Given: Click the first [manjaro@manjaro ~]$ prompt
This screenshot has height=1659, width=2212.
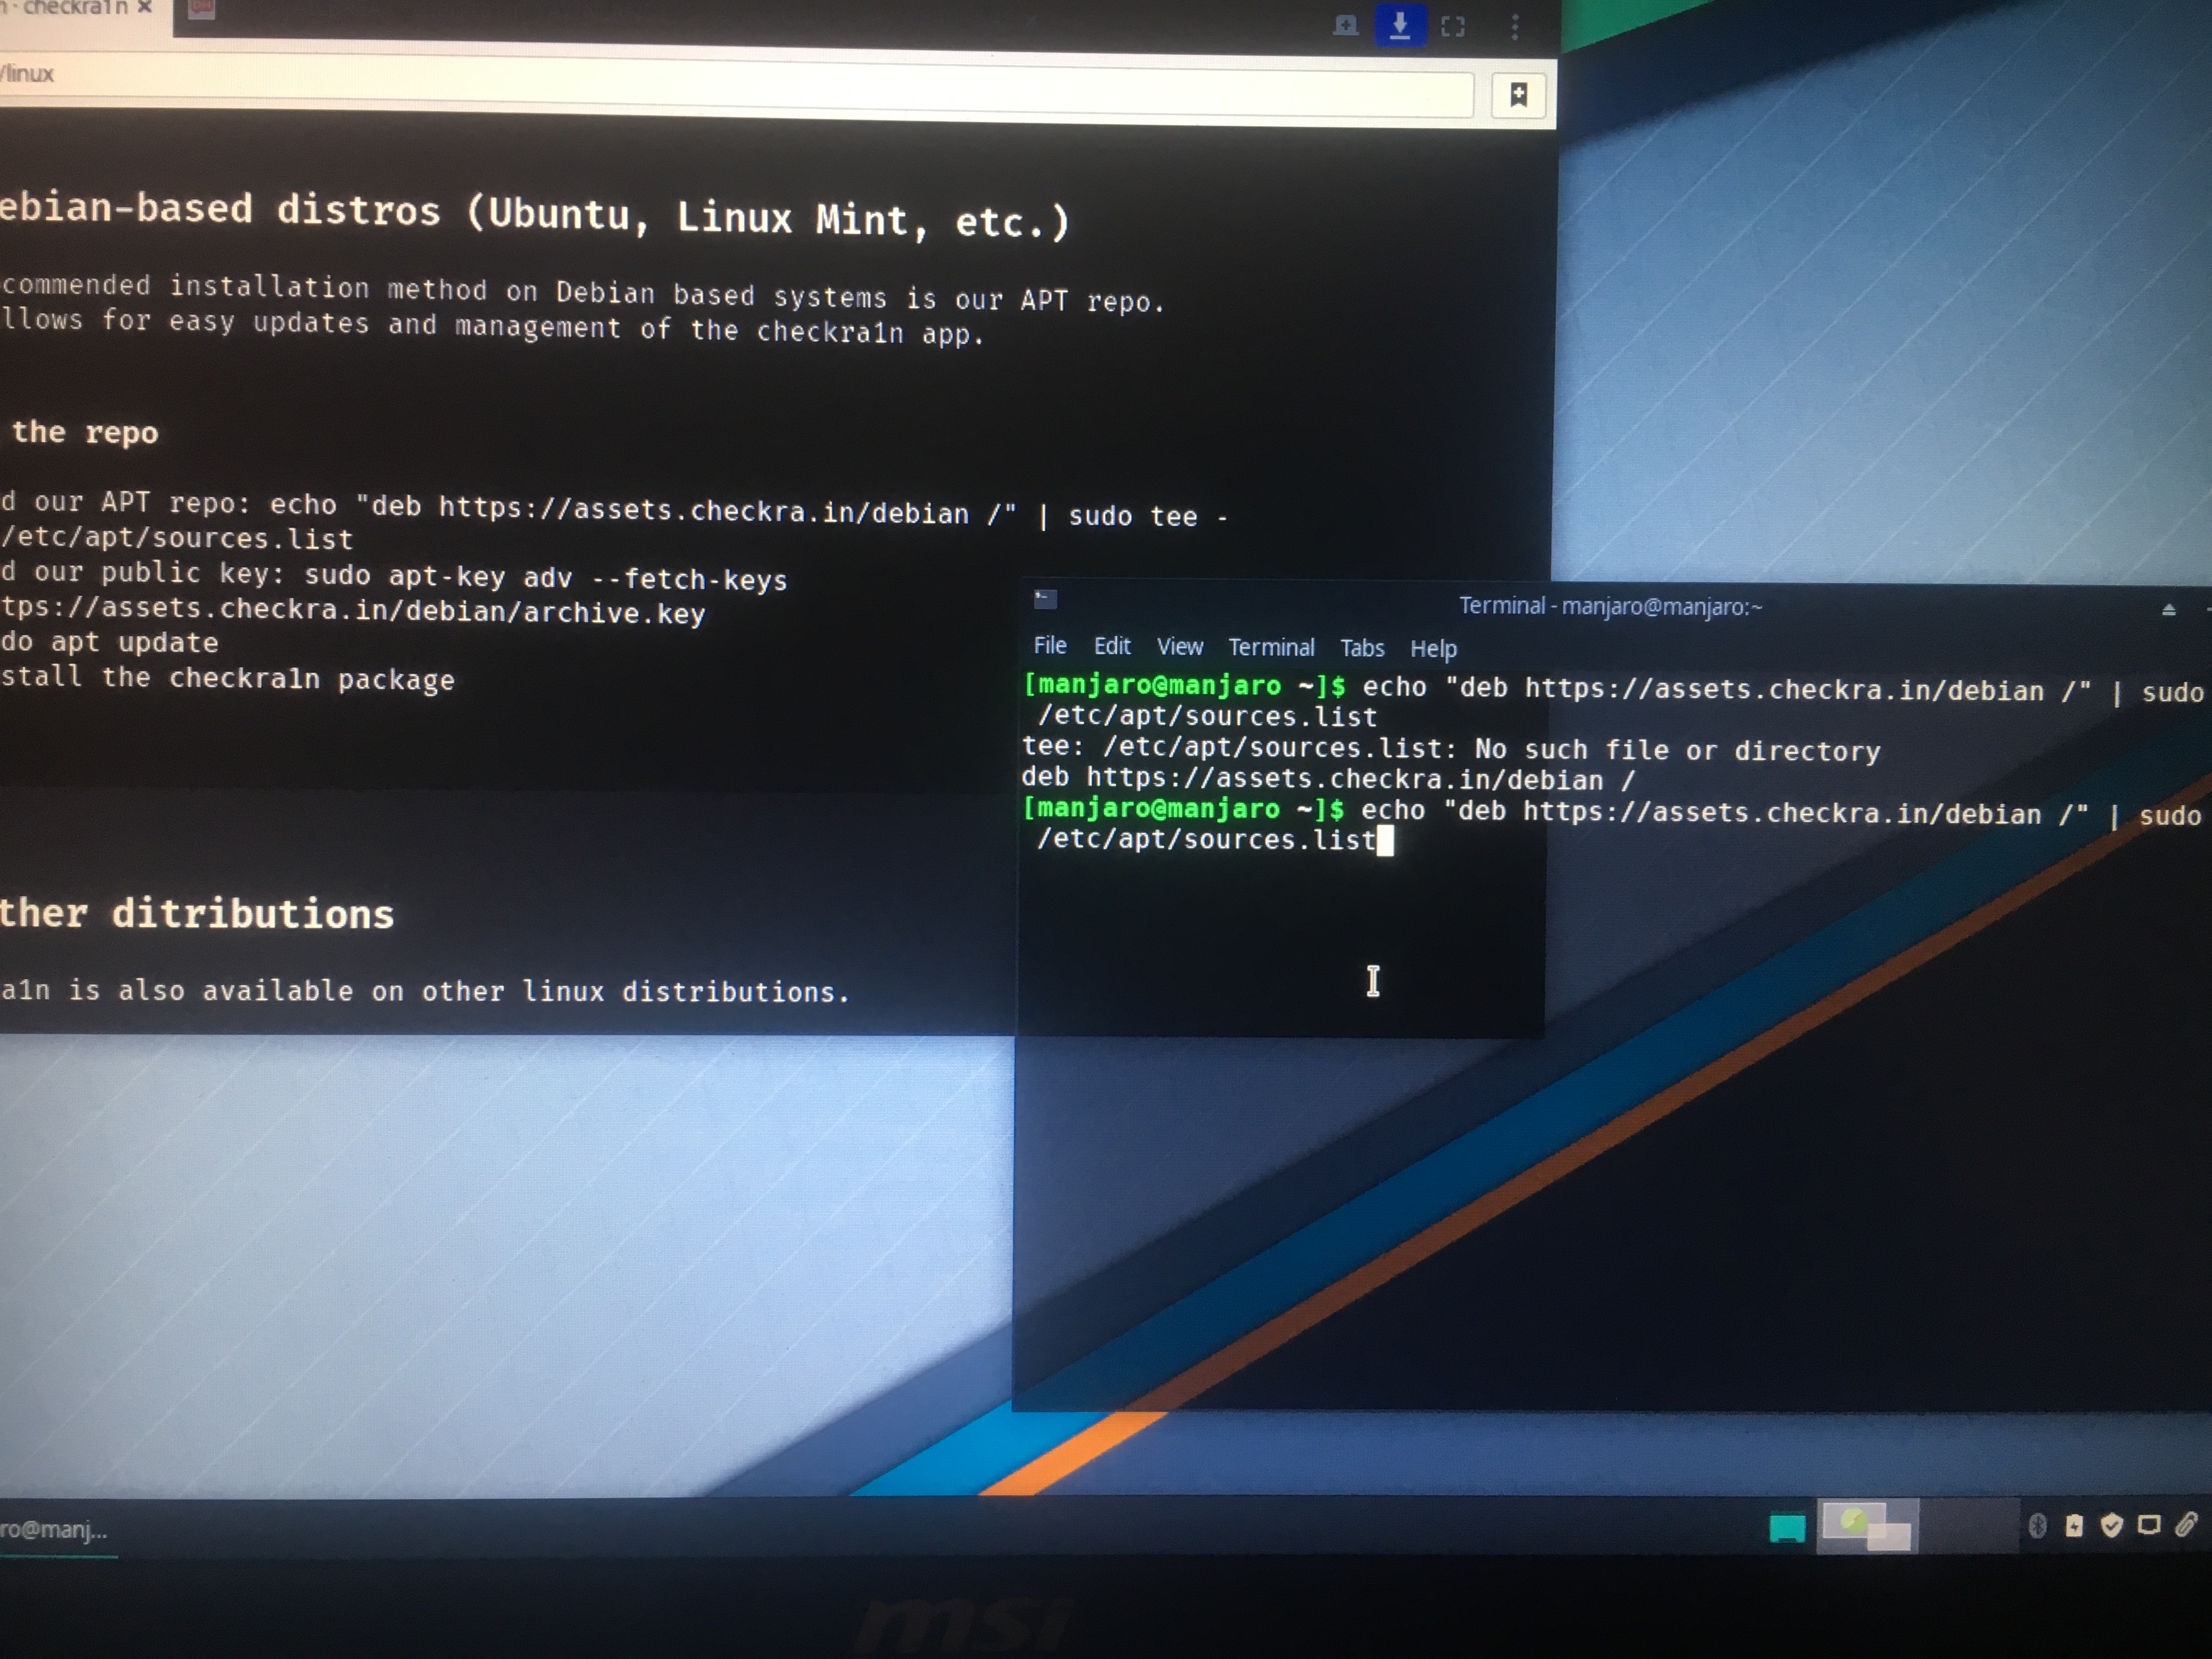Looking at the screenshot, I should point(1184,686).
